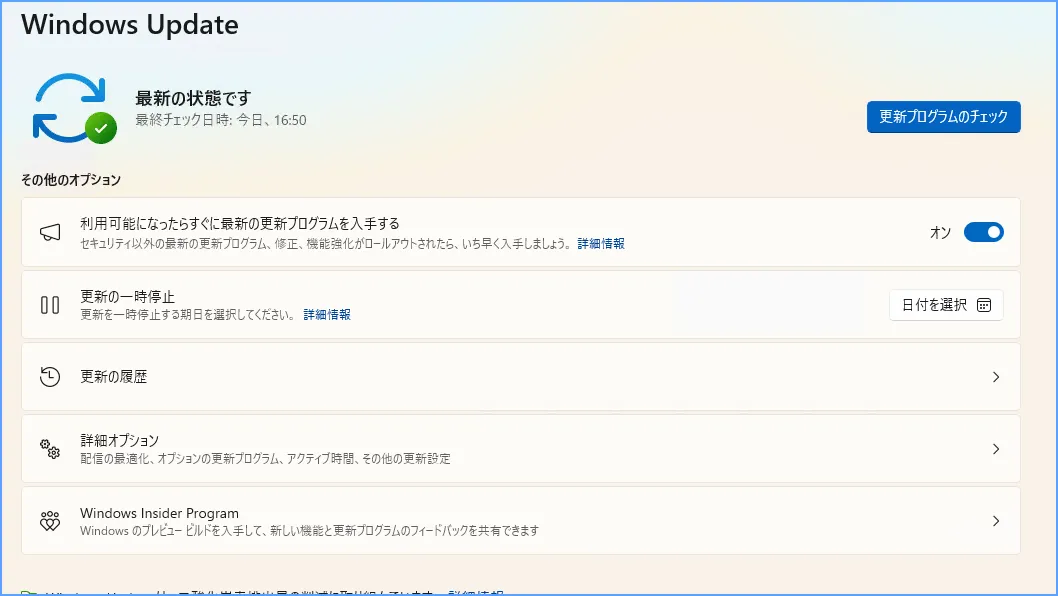Click the Insider Program hearts icon
This screenshot has height=596, width=1058.
[50, 521]
